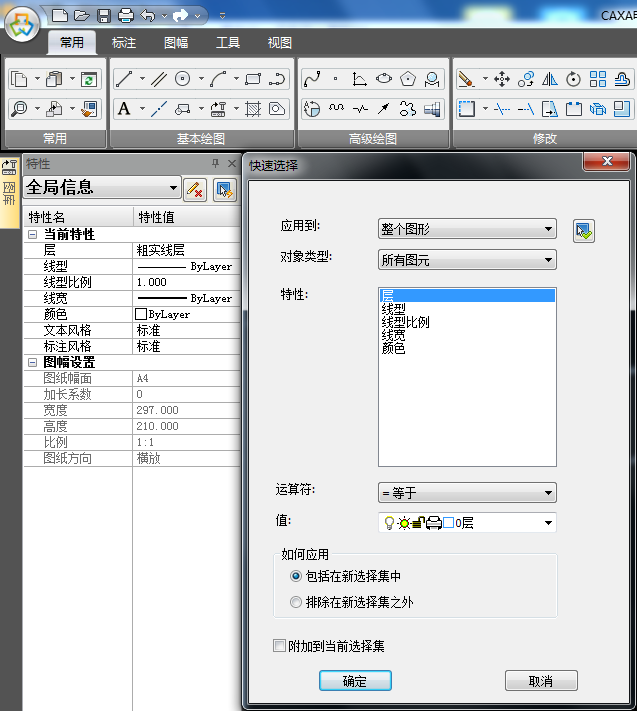Click the Save icon in quick access toolbar

tap(104, 15)
